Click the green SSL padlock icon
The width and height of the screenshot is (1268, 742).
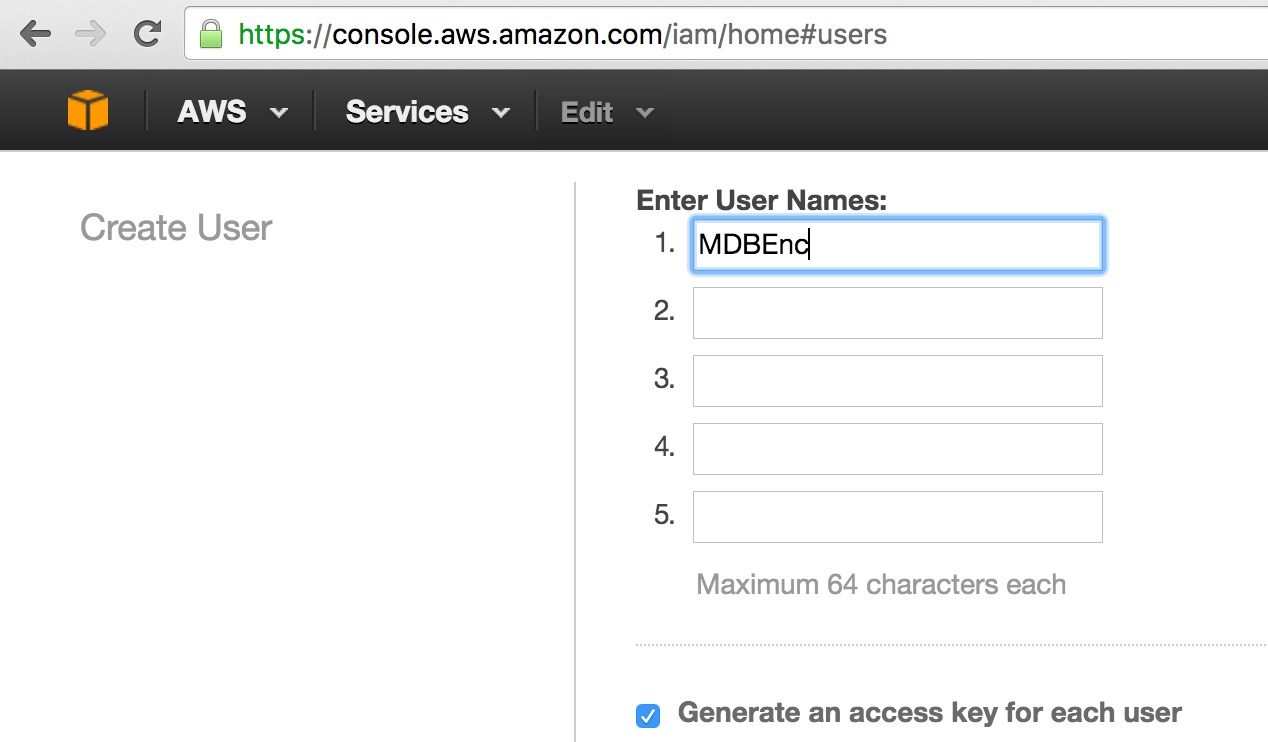coord(210,34)
